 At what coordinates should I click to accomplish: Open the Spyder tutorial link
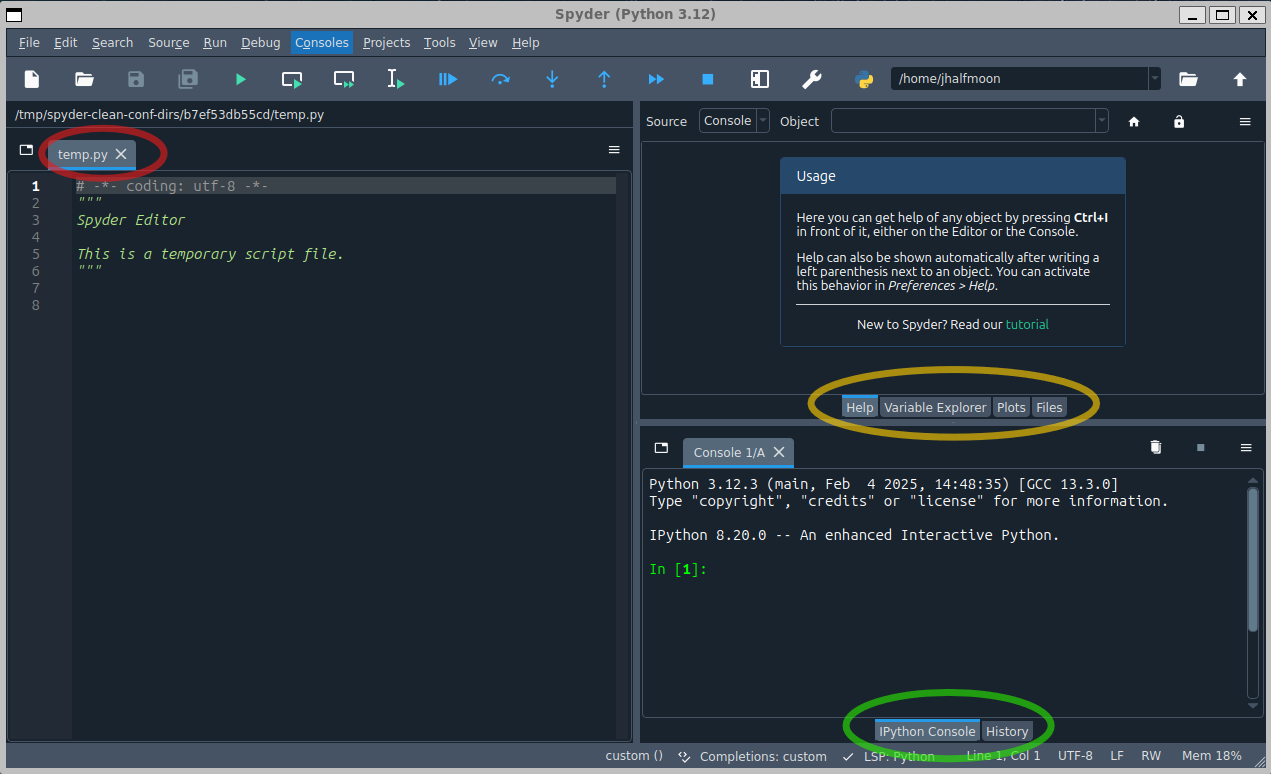(x=1027, y=324)
